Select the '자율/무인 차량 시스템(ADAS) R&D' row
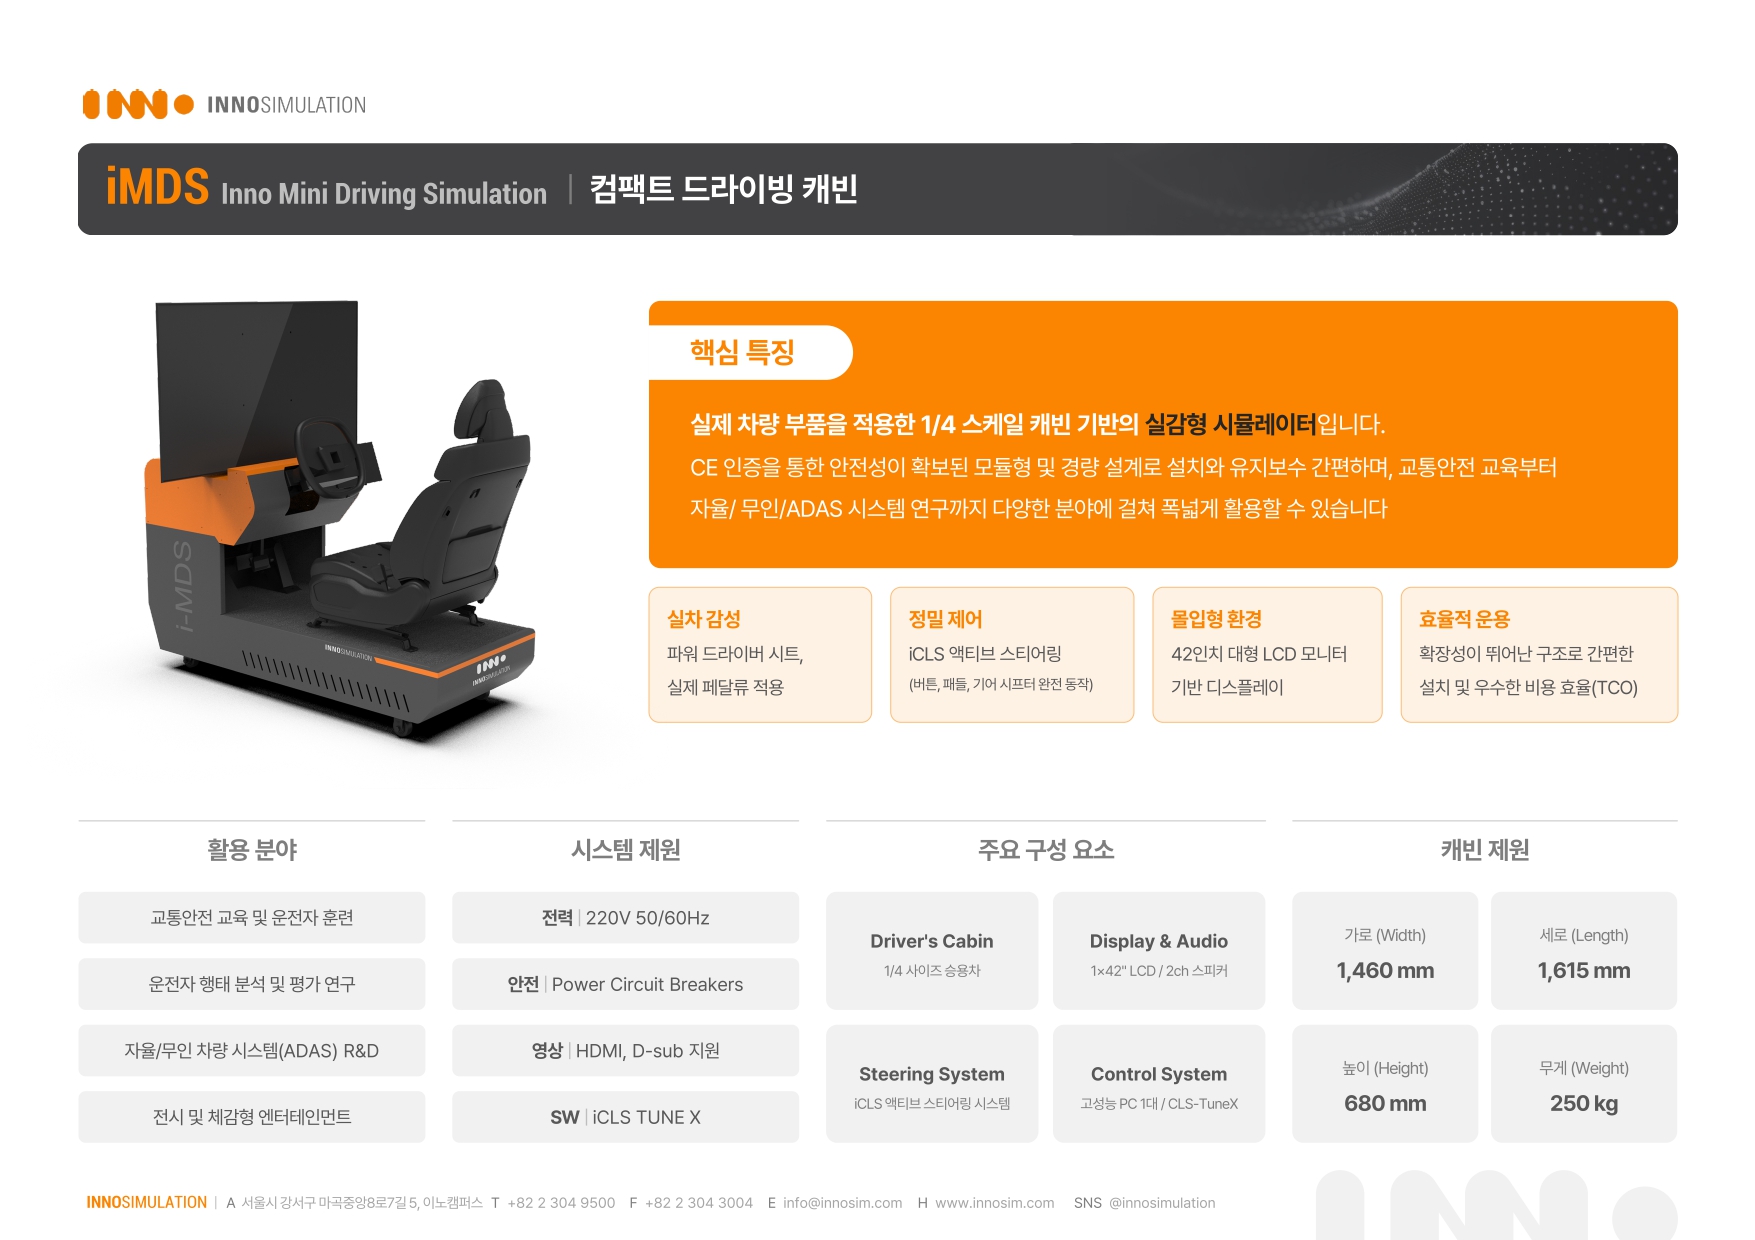Screen dimensions: 1755x1240 click(x=252, y=1051)
